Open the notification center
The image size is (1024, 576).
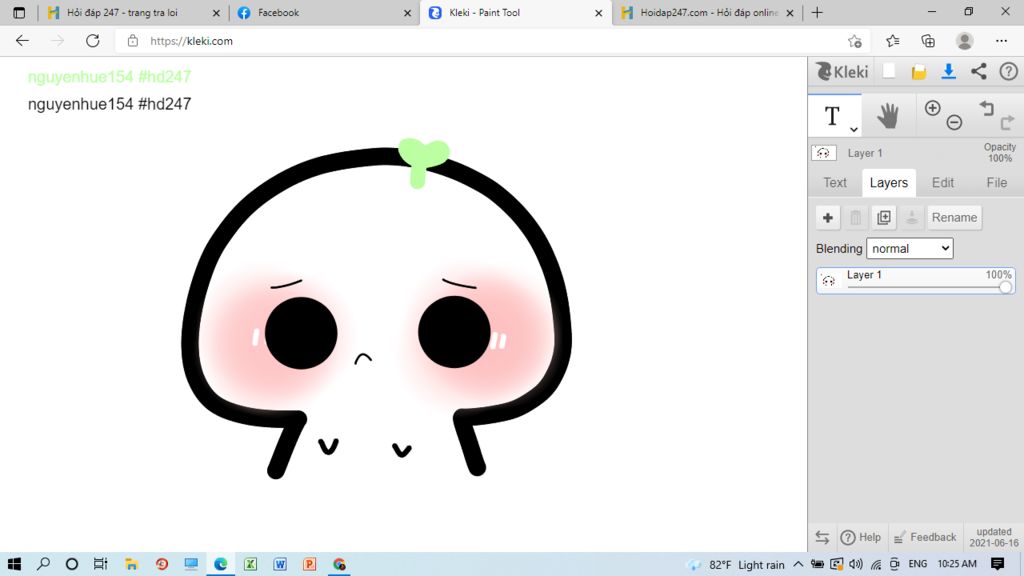pos(997,564)
